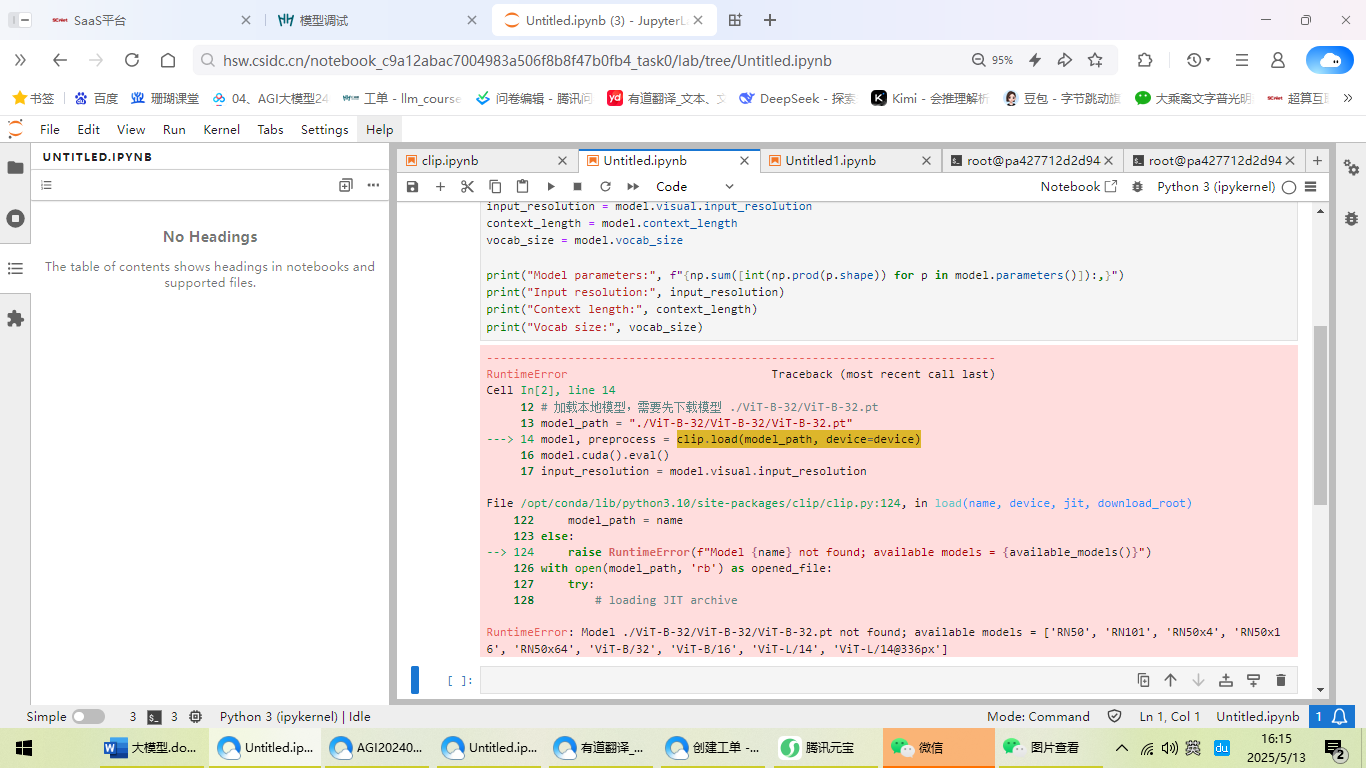Save the notebook with the floppy disk icon
This screenshot has width=1366, height=768.
pyautogui.click(x=412, y=186)
